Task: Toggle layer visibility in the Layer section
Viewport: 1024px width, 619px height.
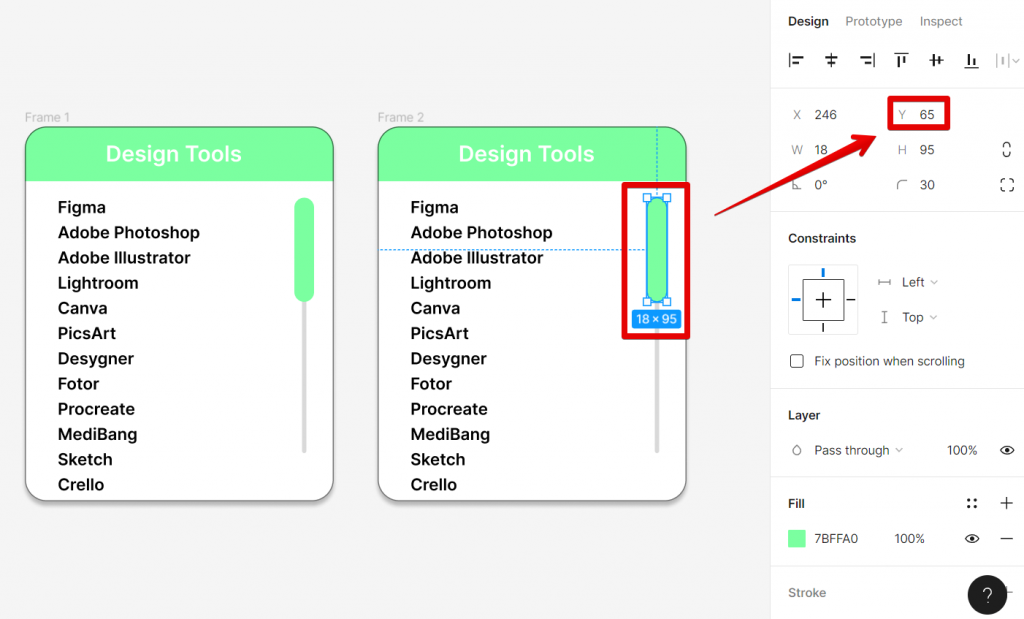Action: point(1007,450)
